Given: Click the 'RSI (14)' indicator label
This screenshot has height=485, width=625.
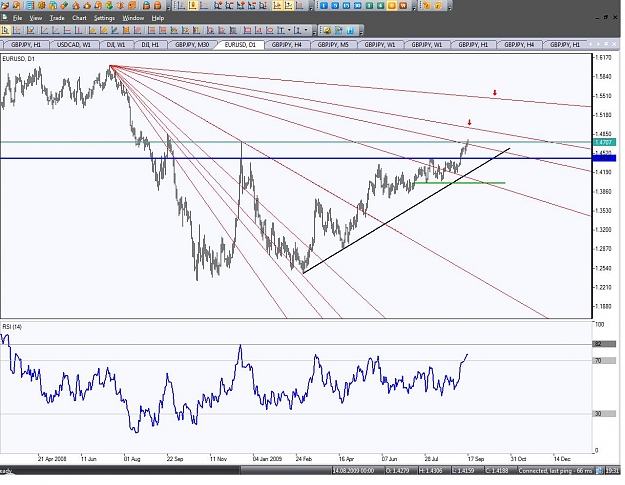Looking at the screenshot, I should pos(12,327).
